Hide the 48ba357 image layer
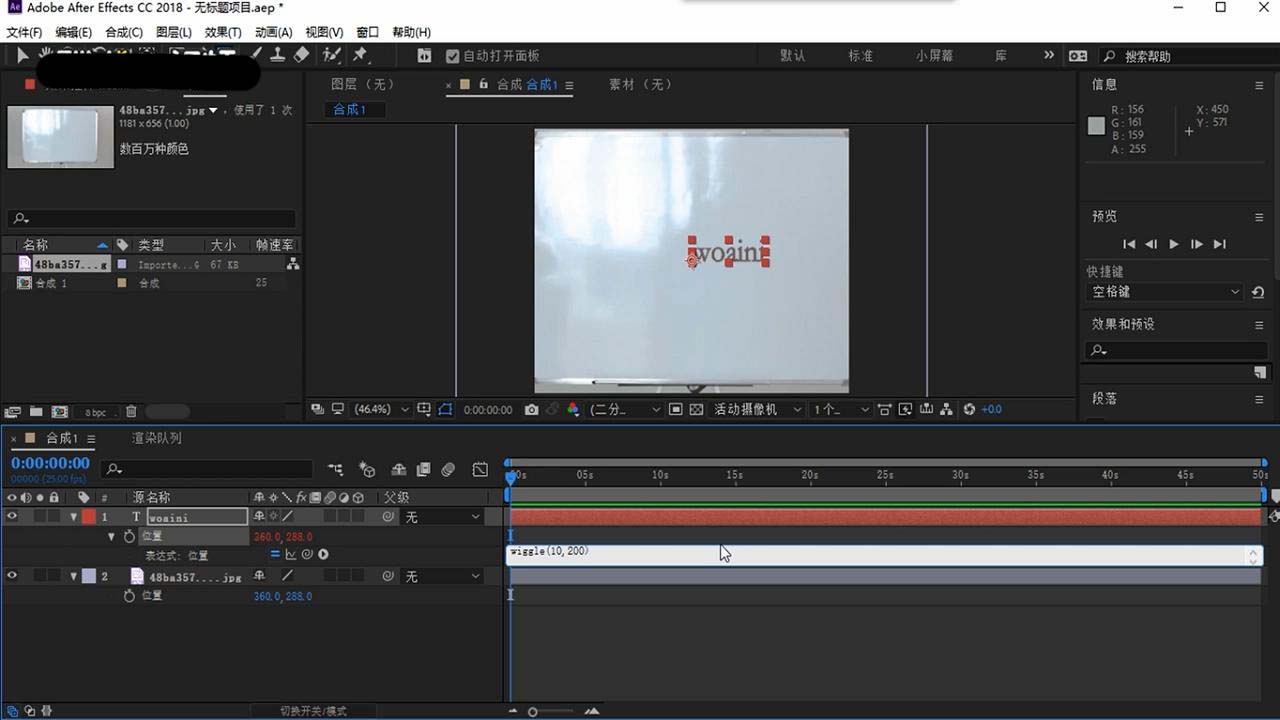 (x=12, y=574)
